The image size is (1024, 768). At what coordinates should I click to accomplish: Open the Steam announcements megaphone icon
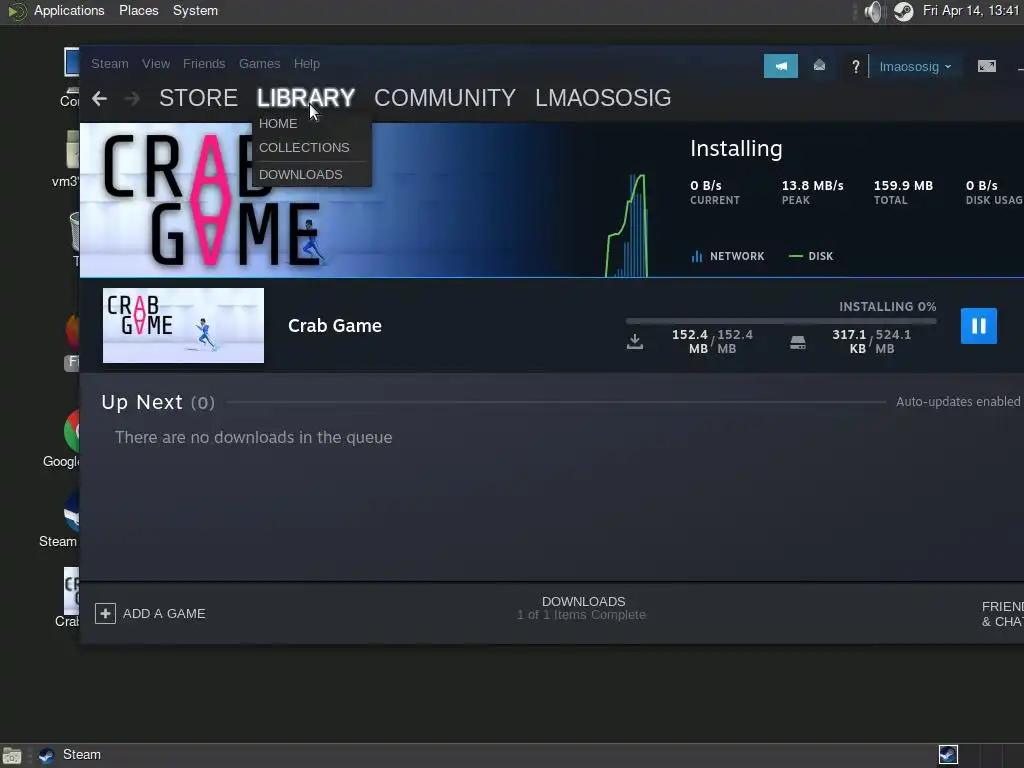tap(780, 66)
